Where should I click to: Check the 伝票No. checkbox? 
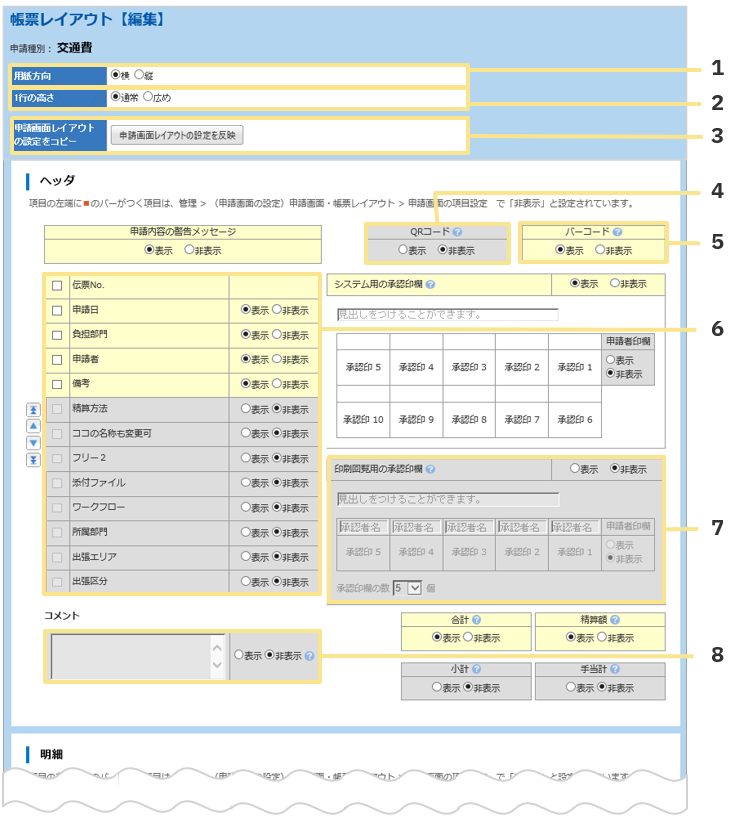coord(57,286)
